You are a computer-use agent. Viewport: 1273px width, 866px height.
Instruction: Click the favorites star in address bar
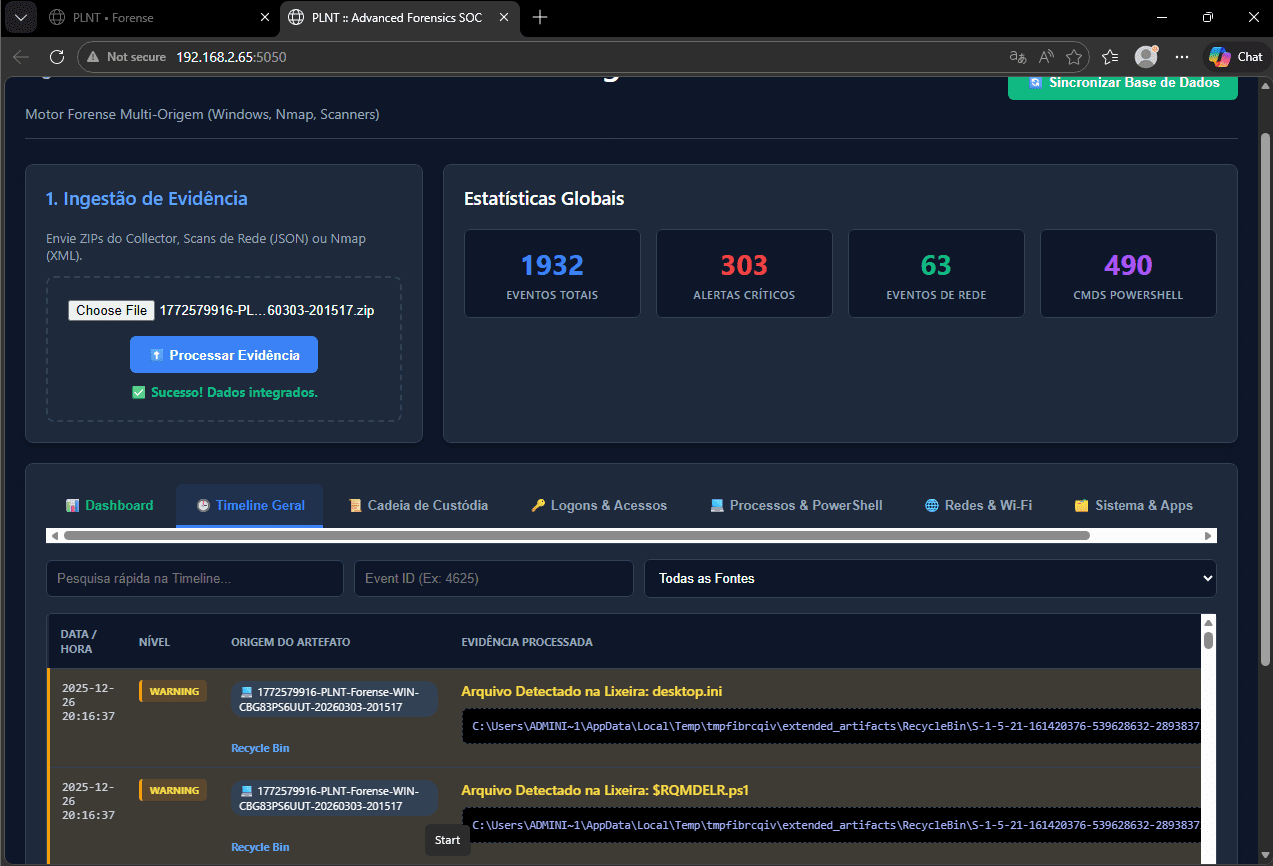1074,57
